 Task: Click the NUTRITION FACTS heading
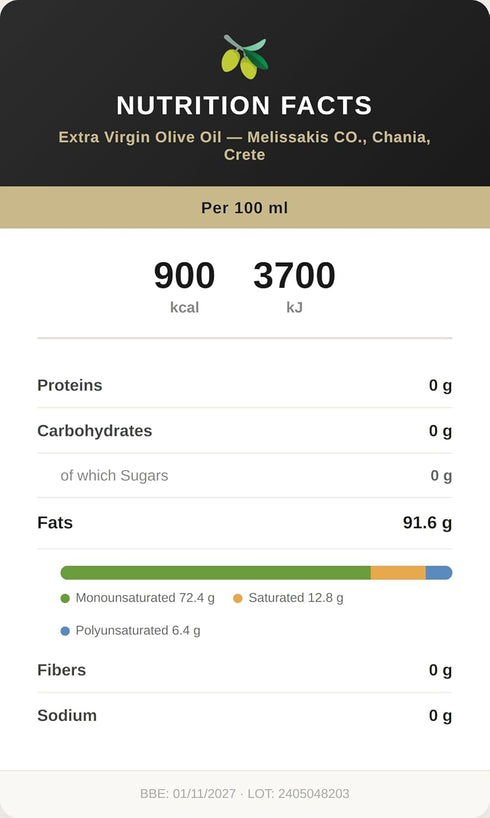click(245, 105)
